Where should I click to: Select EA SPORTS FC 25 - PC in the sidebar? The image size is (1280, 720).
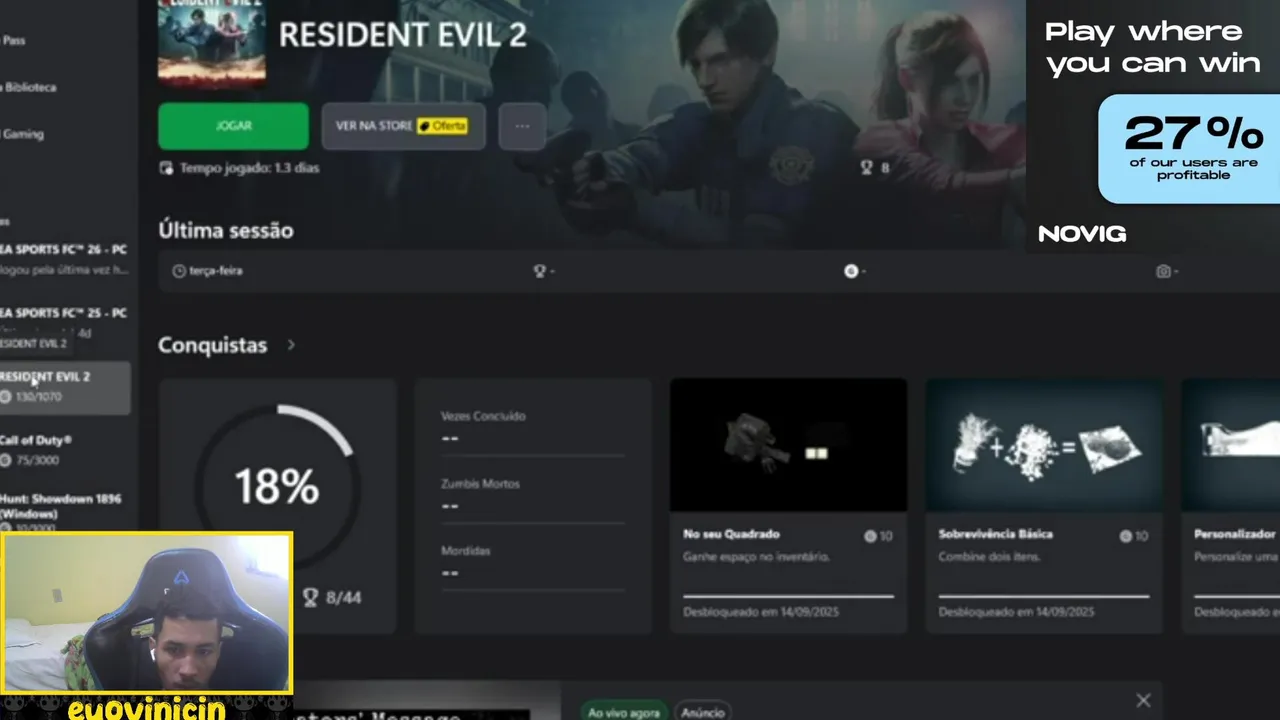coord(65,320)
